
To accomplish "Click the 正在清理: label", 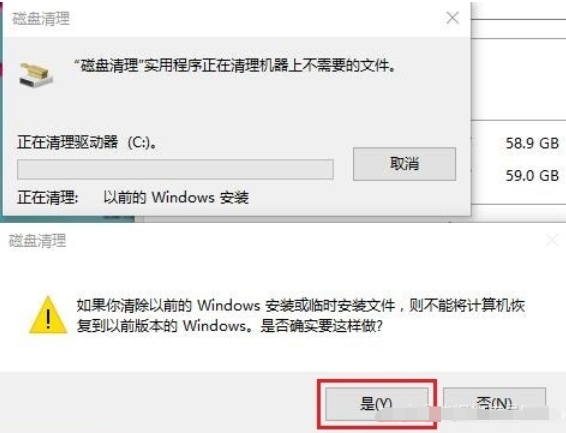I will tap(48, 198).
